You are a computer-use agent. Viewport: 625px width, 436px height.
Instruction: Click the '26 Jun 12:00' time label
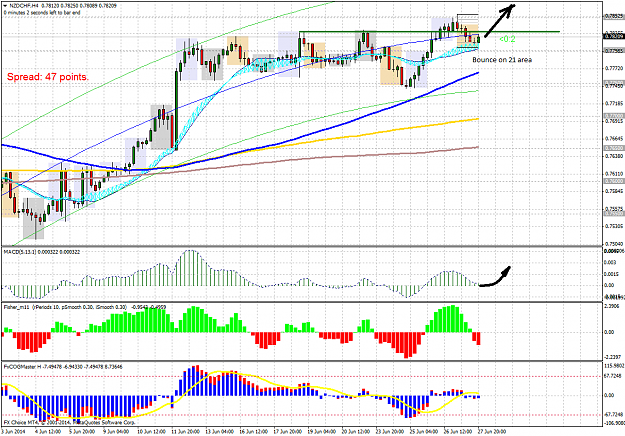(458, 431)
